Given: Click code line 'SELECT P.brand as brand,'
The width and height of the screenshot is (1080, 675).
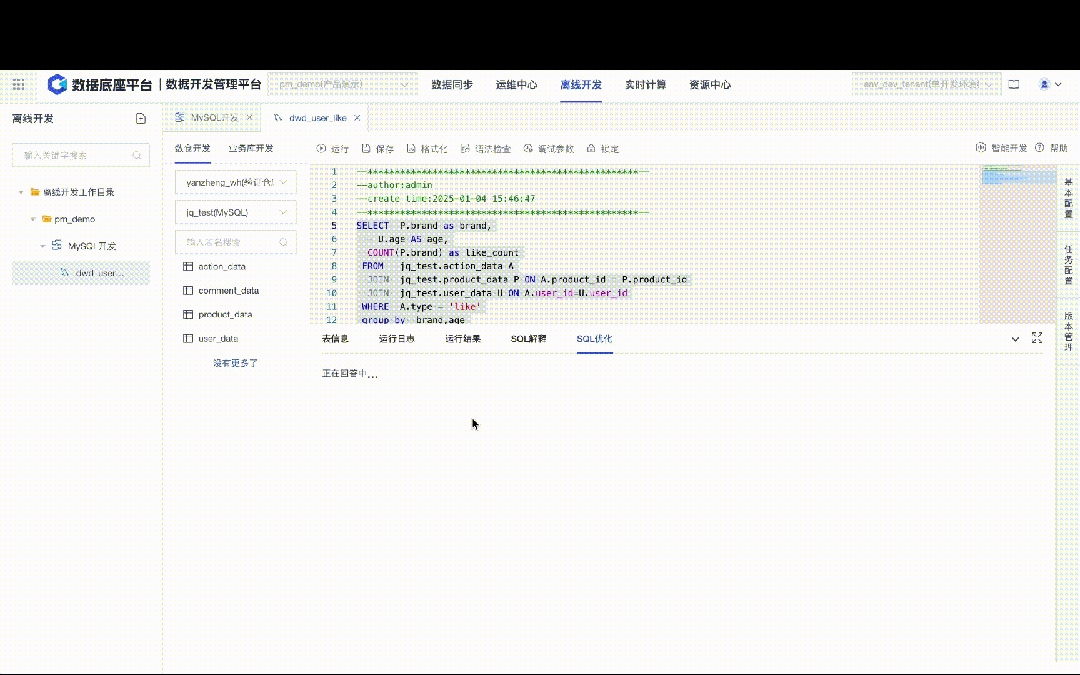Looking at the screenshot, I should click(x=423, y=226).
